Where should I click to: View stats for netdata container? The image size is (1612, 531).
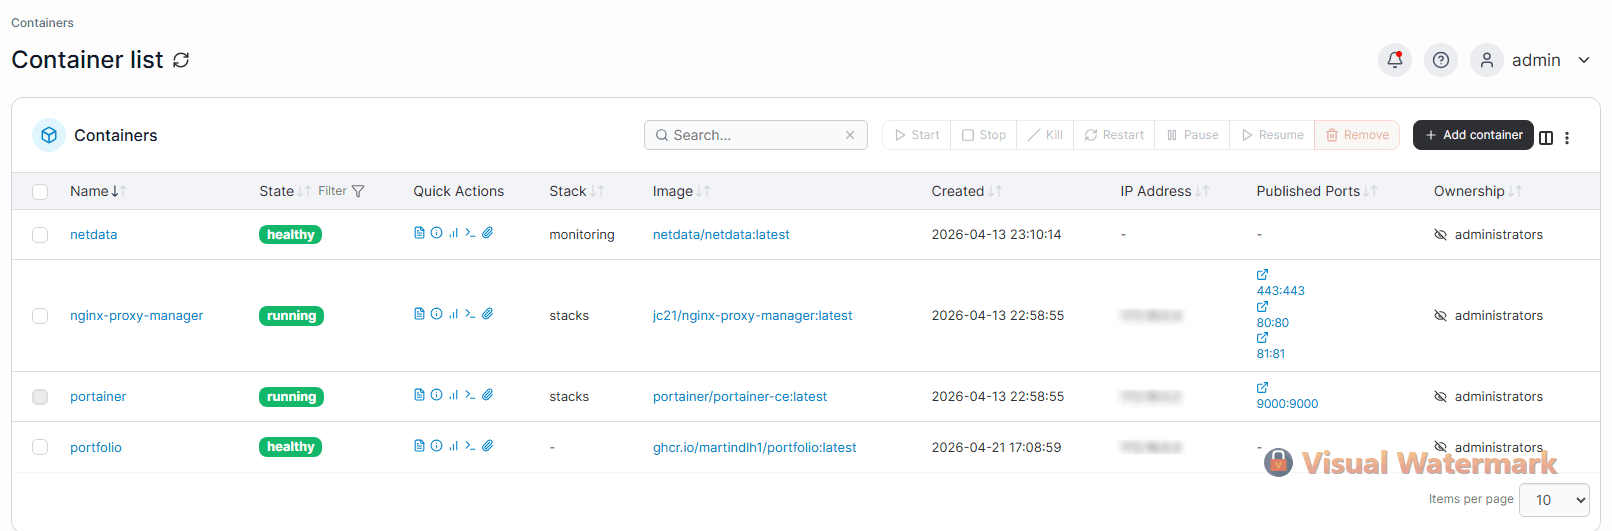pos(453,233)
